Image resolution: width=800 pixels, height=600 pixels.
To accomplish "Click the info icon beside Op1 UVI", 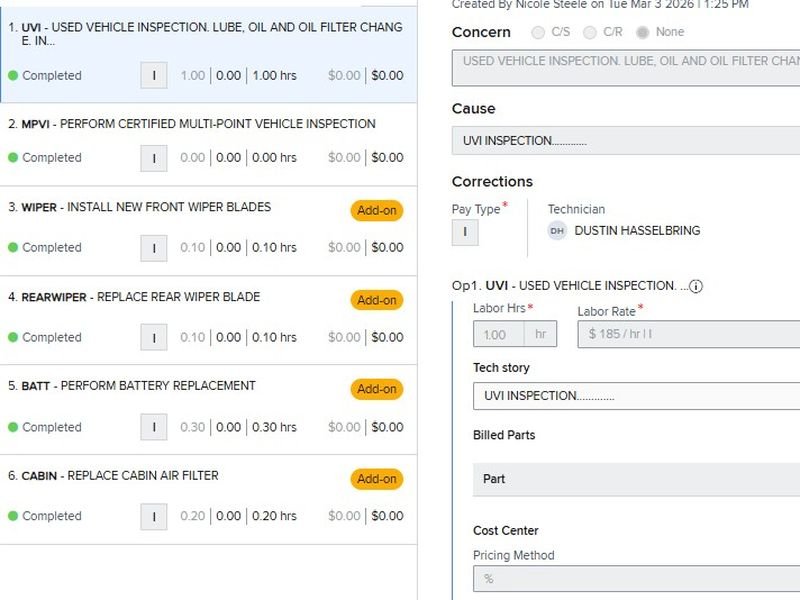I will point(696,286).
